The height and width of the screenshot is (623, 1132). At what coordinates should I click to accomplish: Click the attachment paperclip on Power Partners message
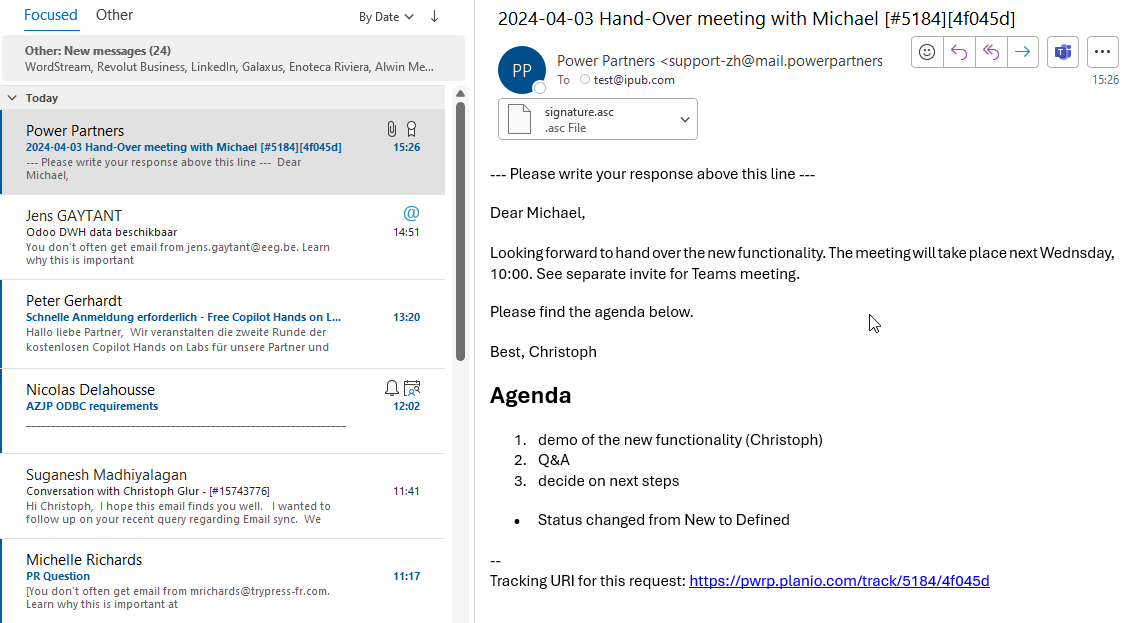pos(391,129)
